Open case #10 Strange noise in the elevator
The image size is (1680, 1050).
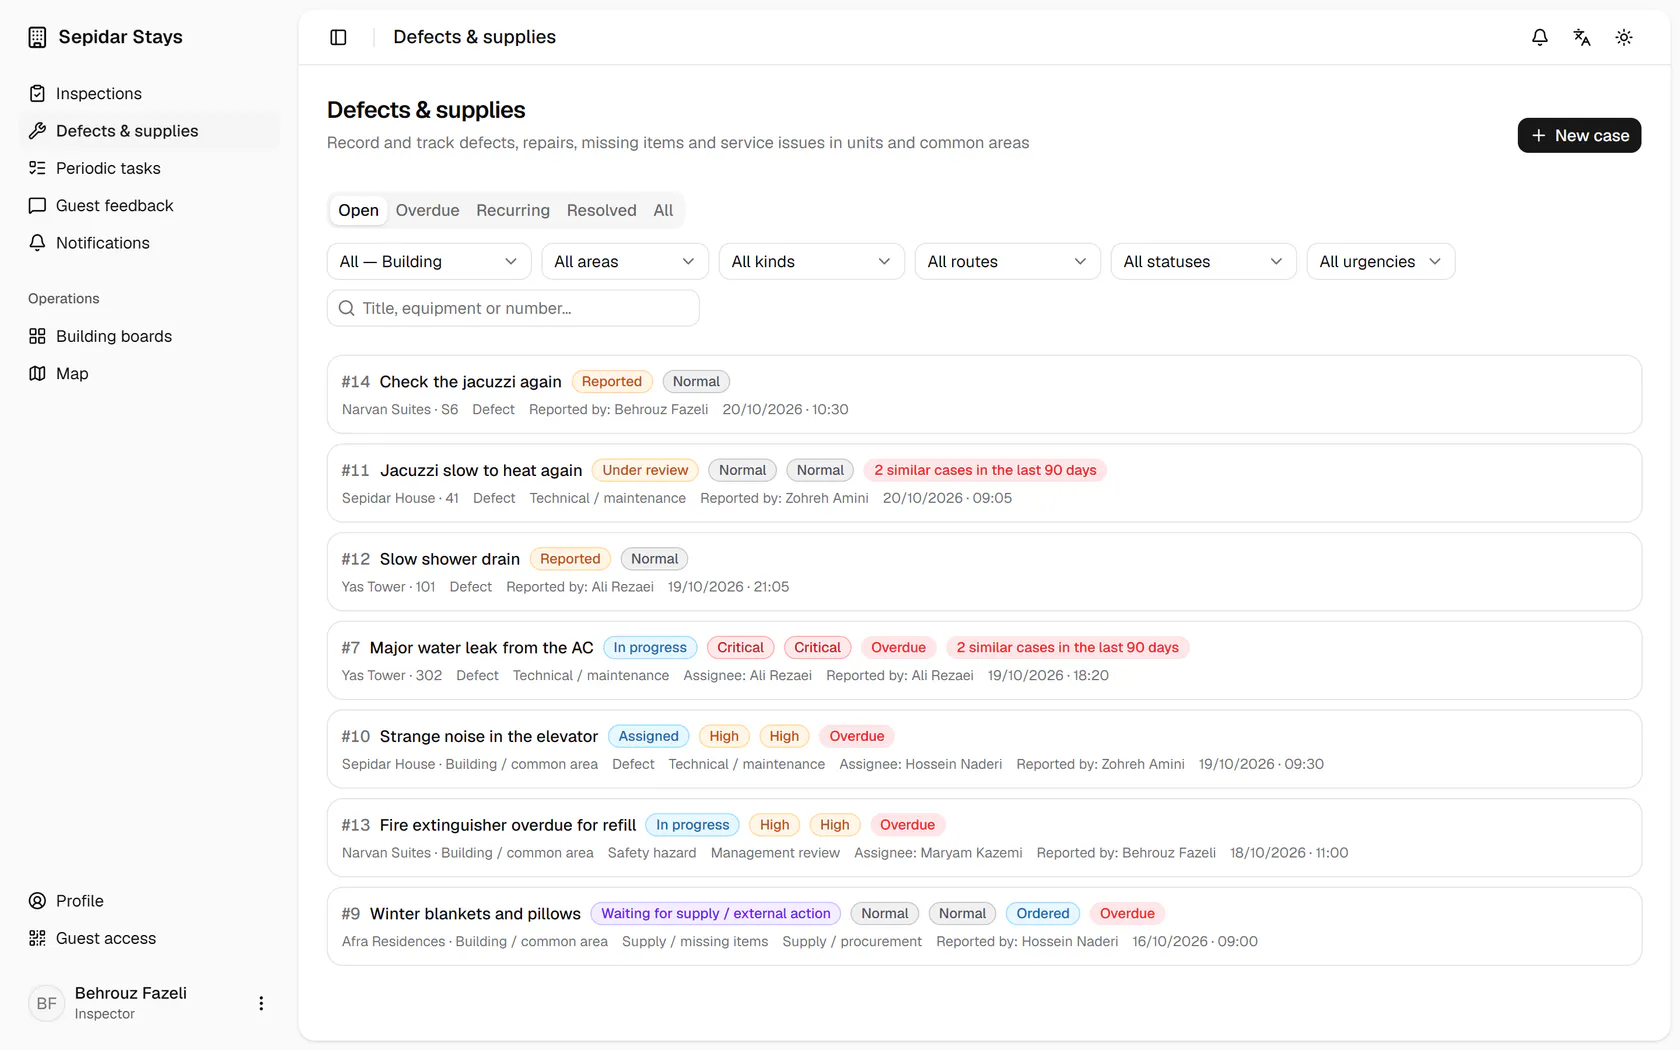pyautogui.click(x=984, y=749)
